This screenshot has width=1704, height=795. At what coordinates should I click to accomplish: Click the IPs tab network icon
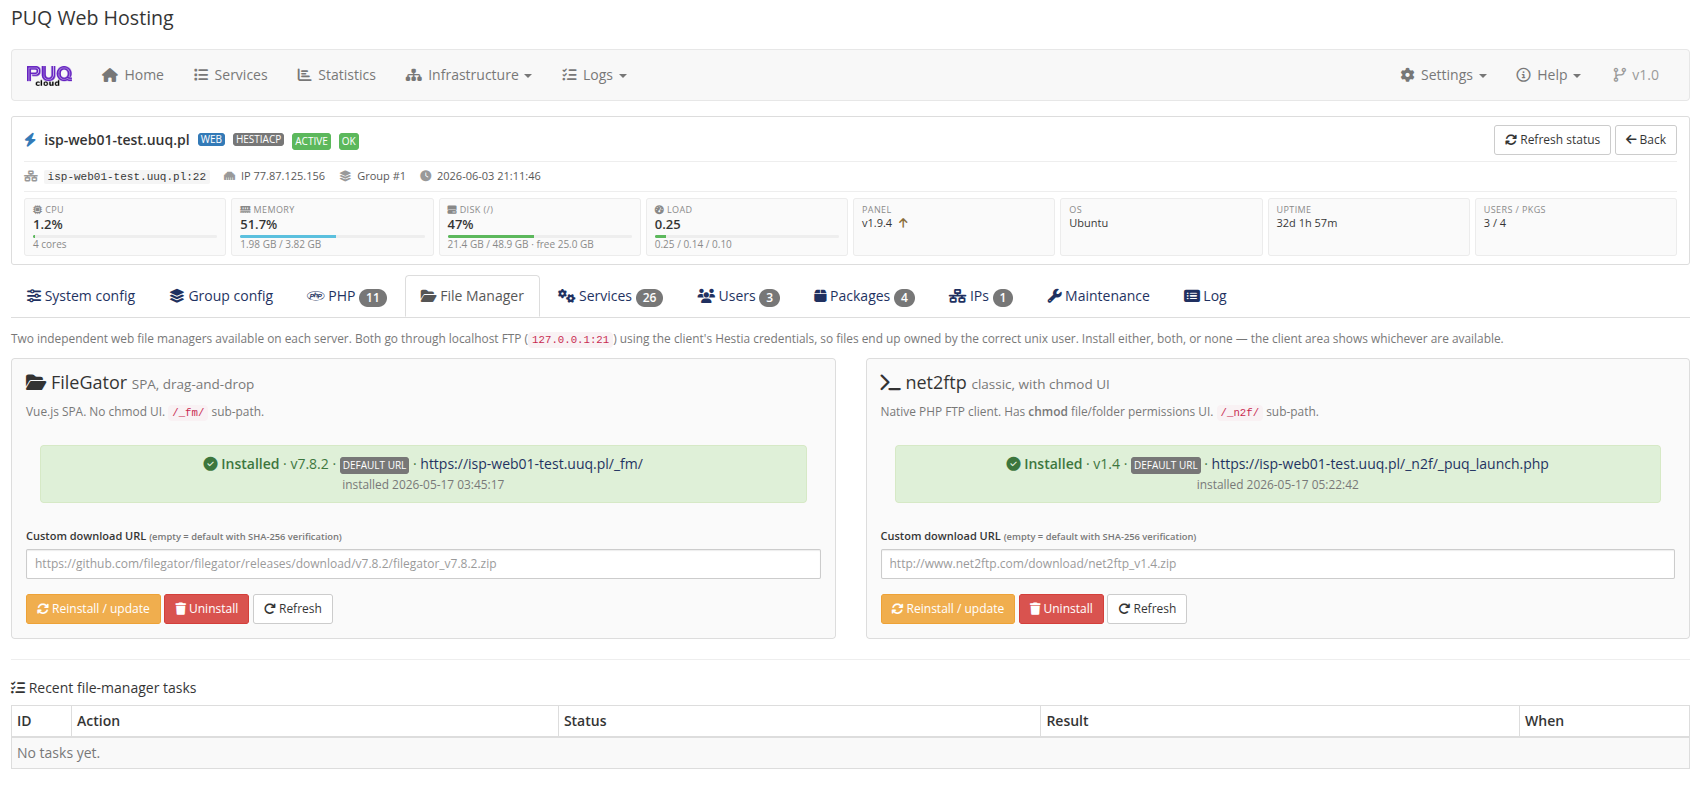coord(957,296)
